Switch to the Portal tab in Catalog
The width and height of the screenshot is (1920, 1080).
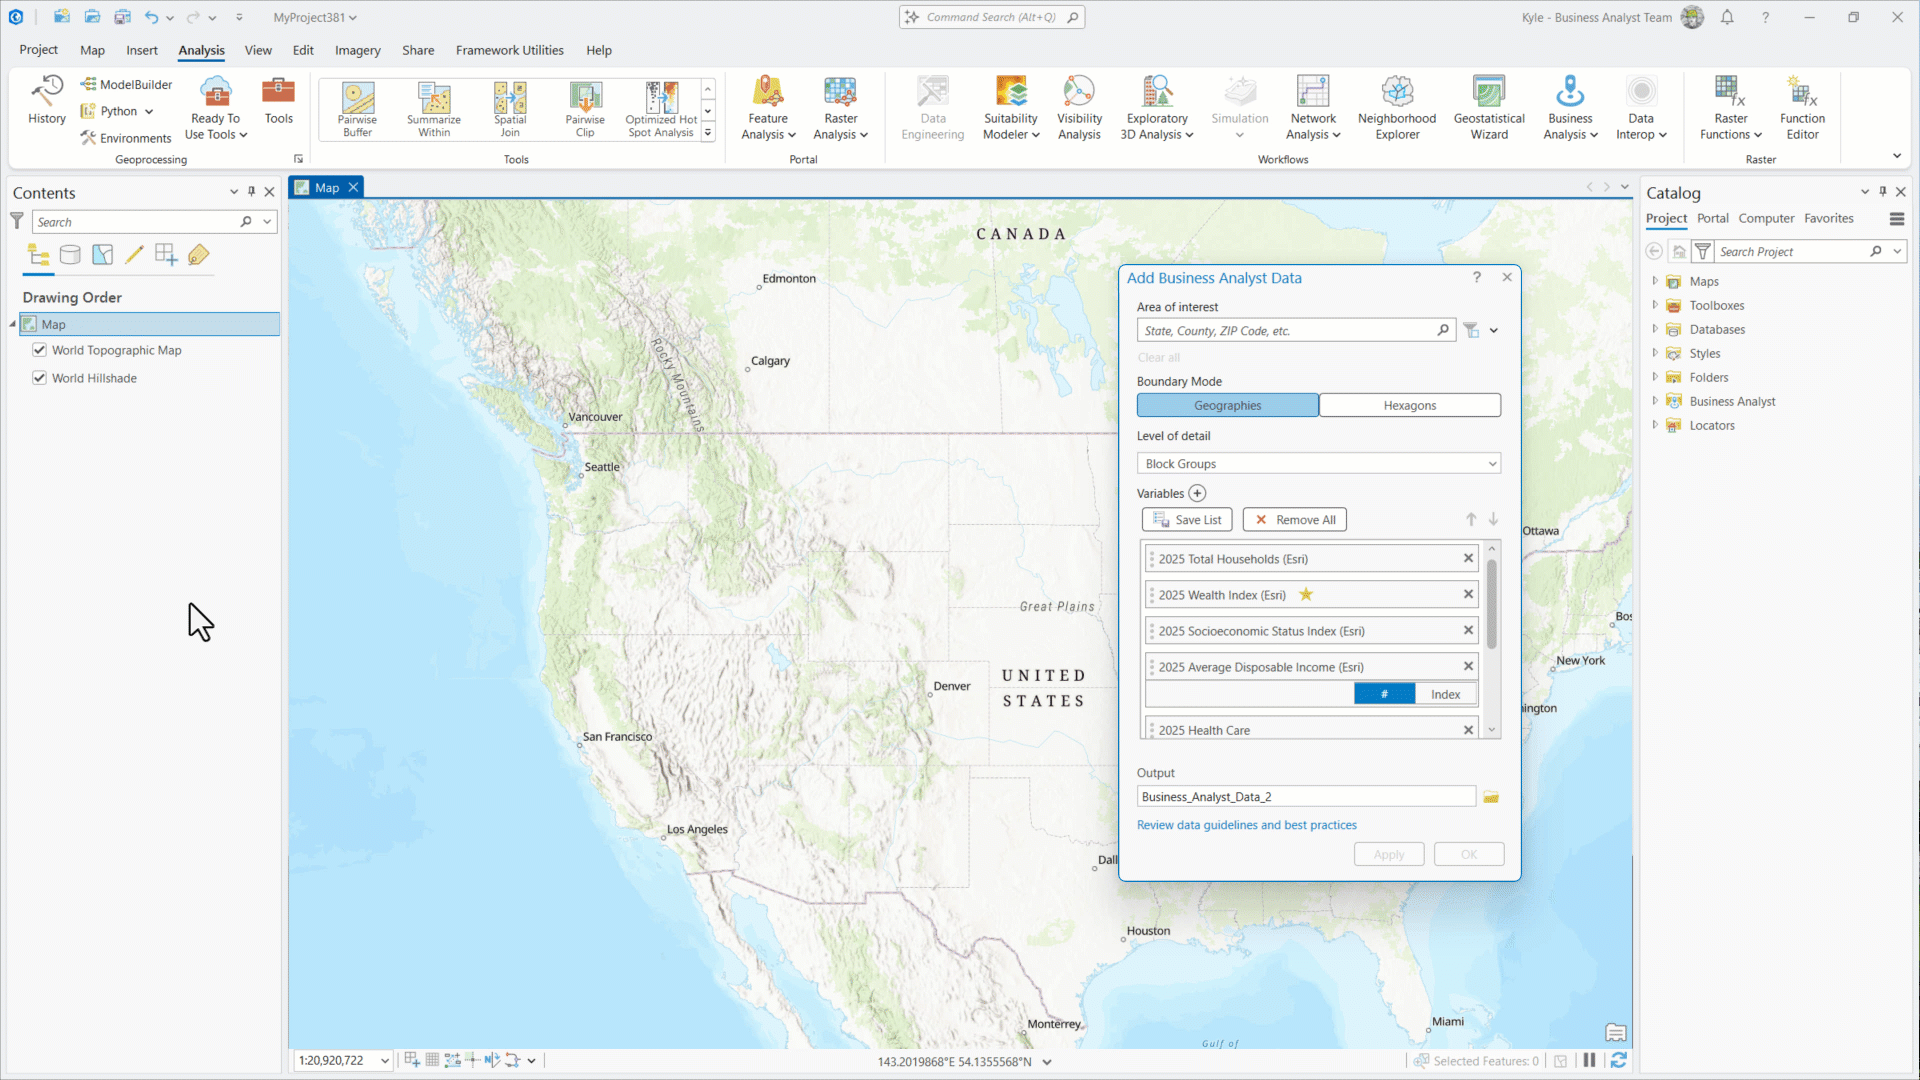[x=1713, y=218]
